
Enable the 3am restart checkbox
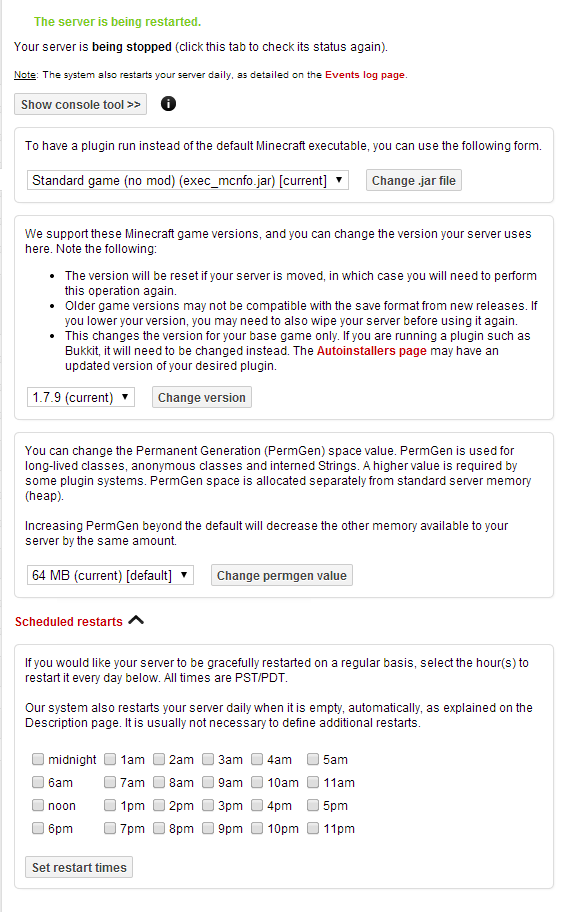208,759
